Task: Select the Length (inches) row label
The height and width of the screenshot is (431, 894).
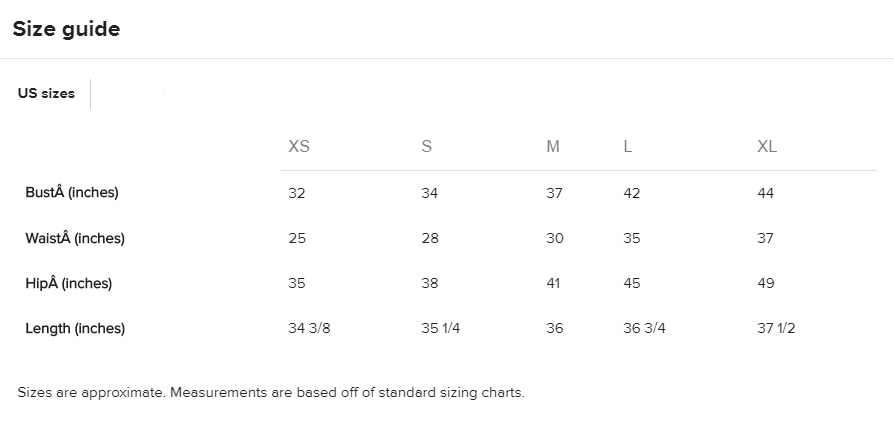Action: click(x=75, y=328)
